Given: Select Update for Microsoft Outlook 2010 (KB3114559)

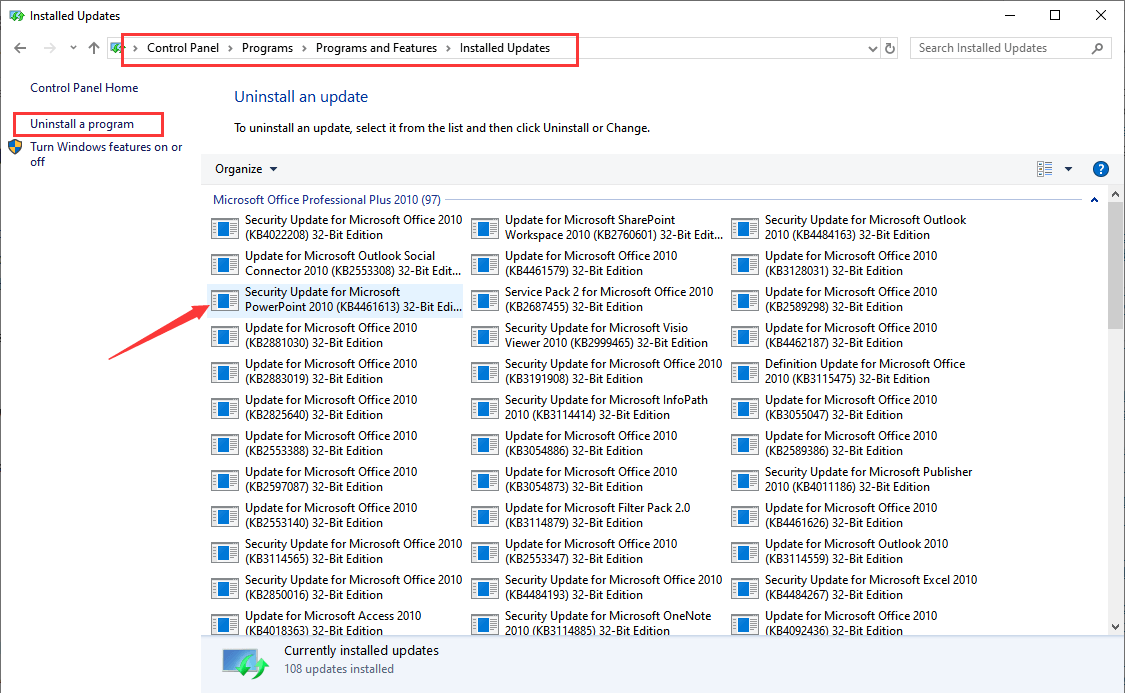Looking at the screenshot, I should (855, 552).
